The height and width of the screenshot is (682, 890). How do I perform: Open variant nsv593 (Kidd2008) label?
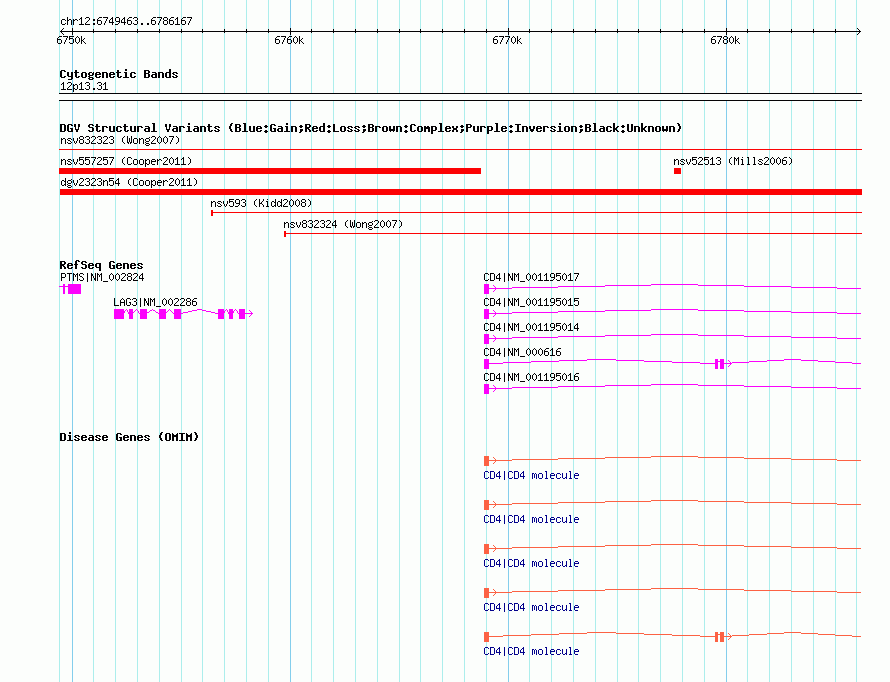tap(261, 203)
